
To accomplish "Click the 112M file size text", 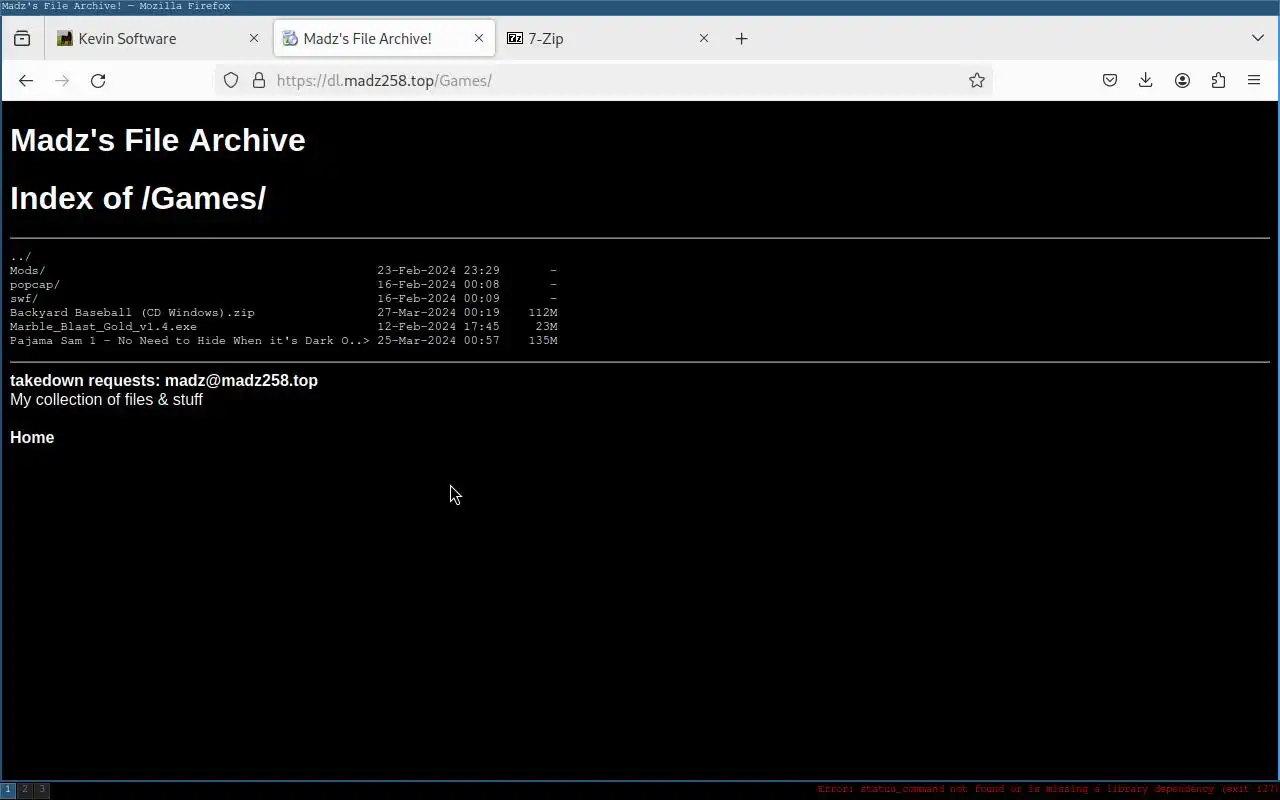I will [543, 312].
